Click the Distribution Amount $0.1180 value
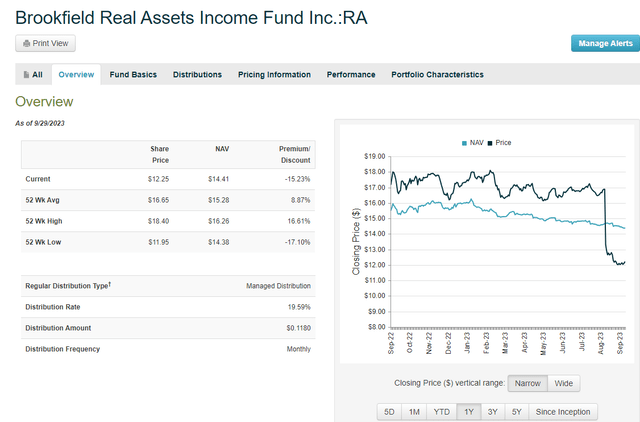This screenshot has width=640, height=422. click(298, 328)
